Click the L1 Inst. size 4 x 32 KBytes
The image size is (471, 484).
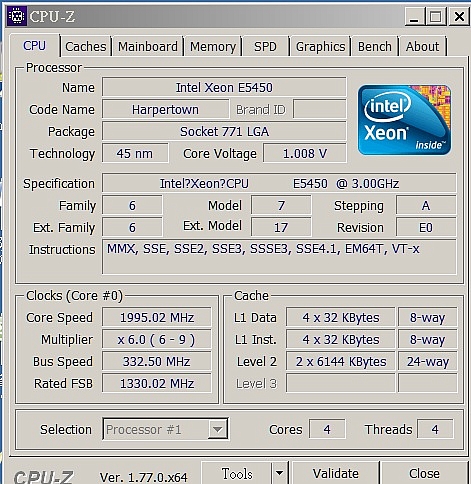click(341, 339)
